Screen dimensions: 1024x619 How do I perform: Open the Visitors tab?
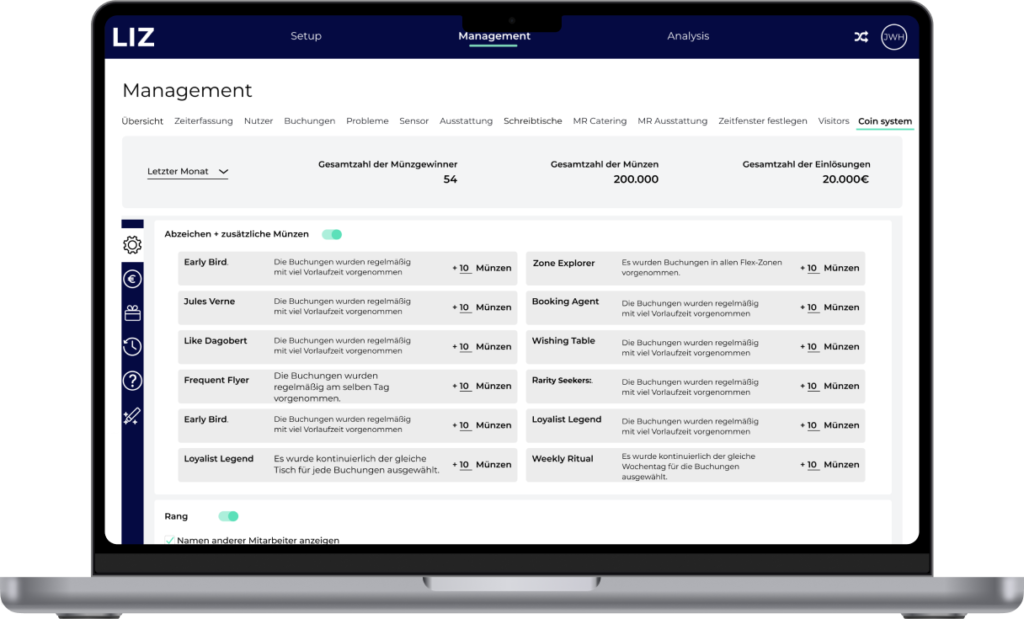coord(833,121)
